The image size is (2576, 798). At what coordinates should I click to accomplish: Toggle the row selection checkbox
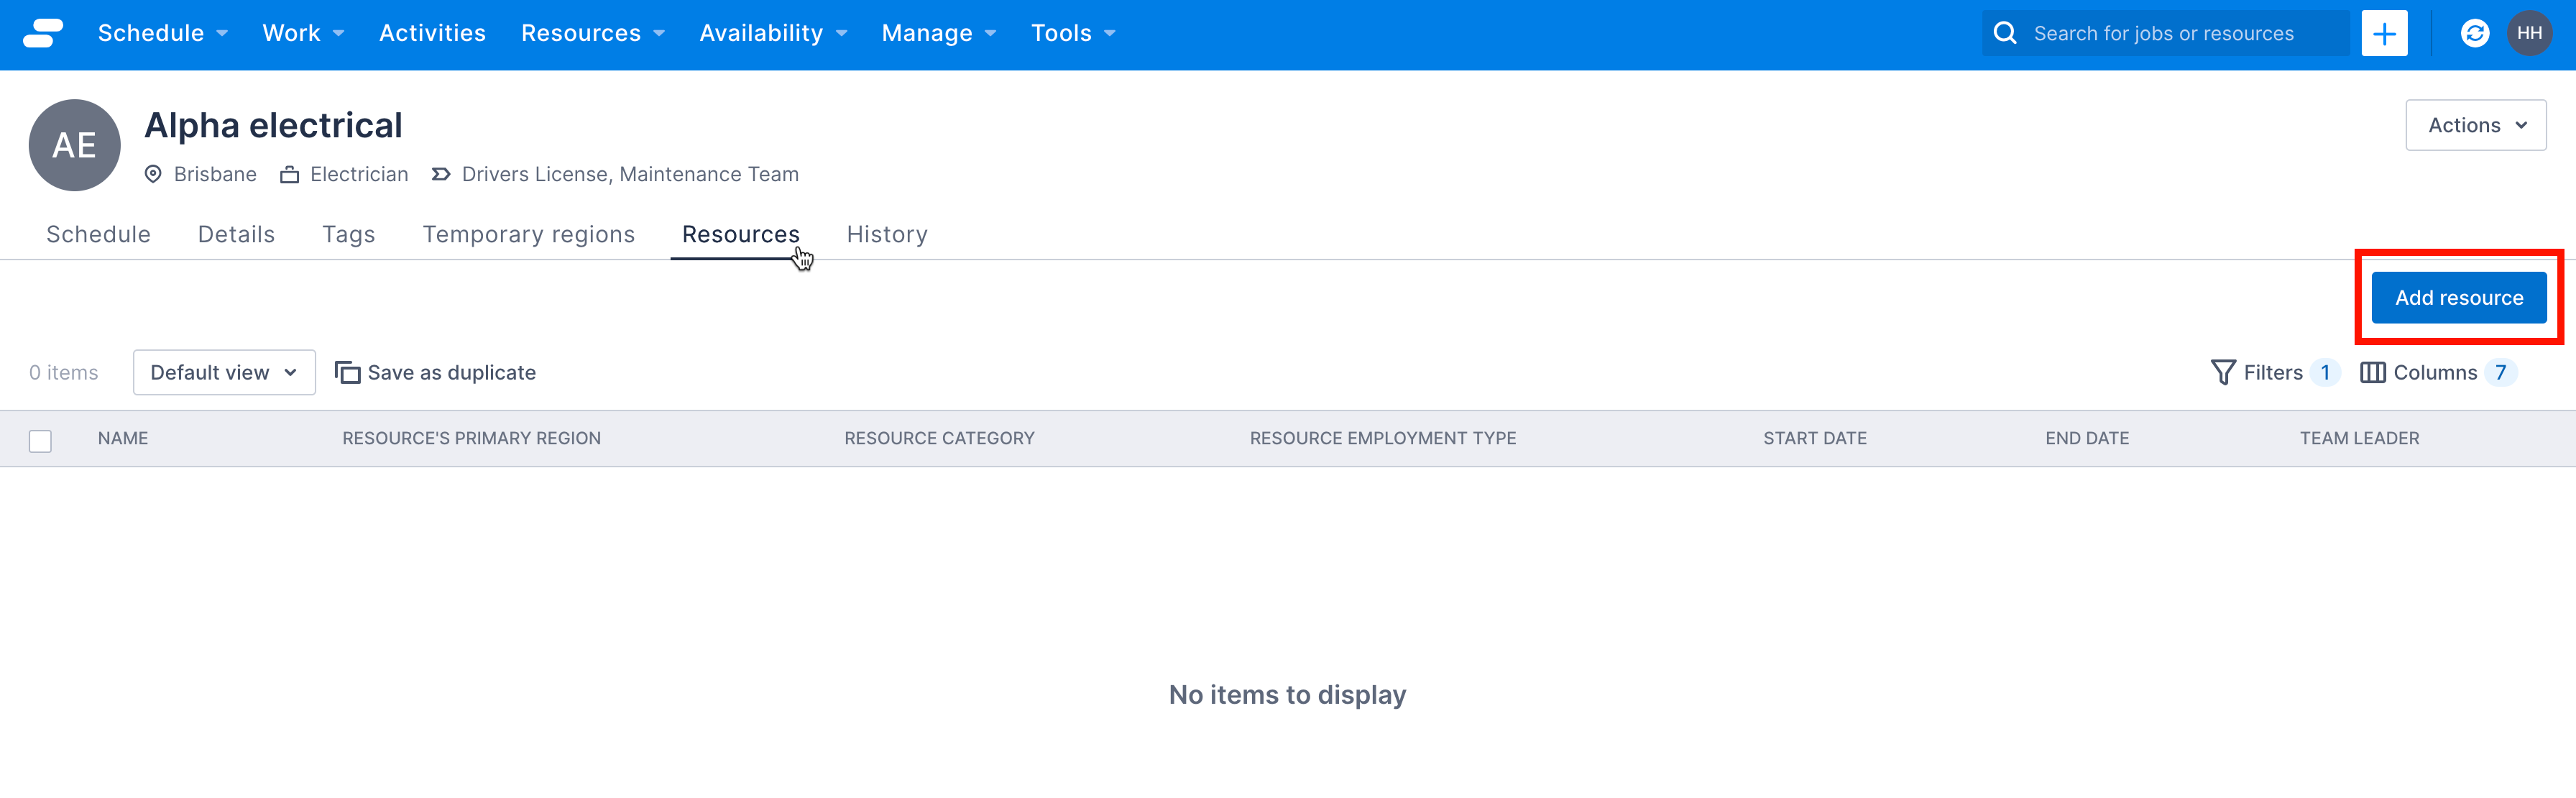pyautogui.click(x=41, y=439)
